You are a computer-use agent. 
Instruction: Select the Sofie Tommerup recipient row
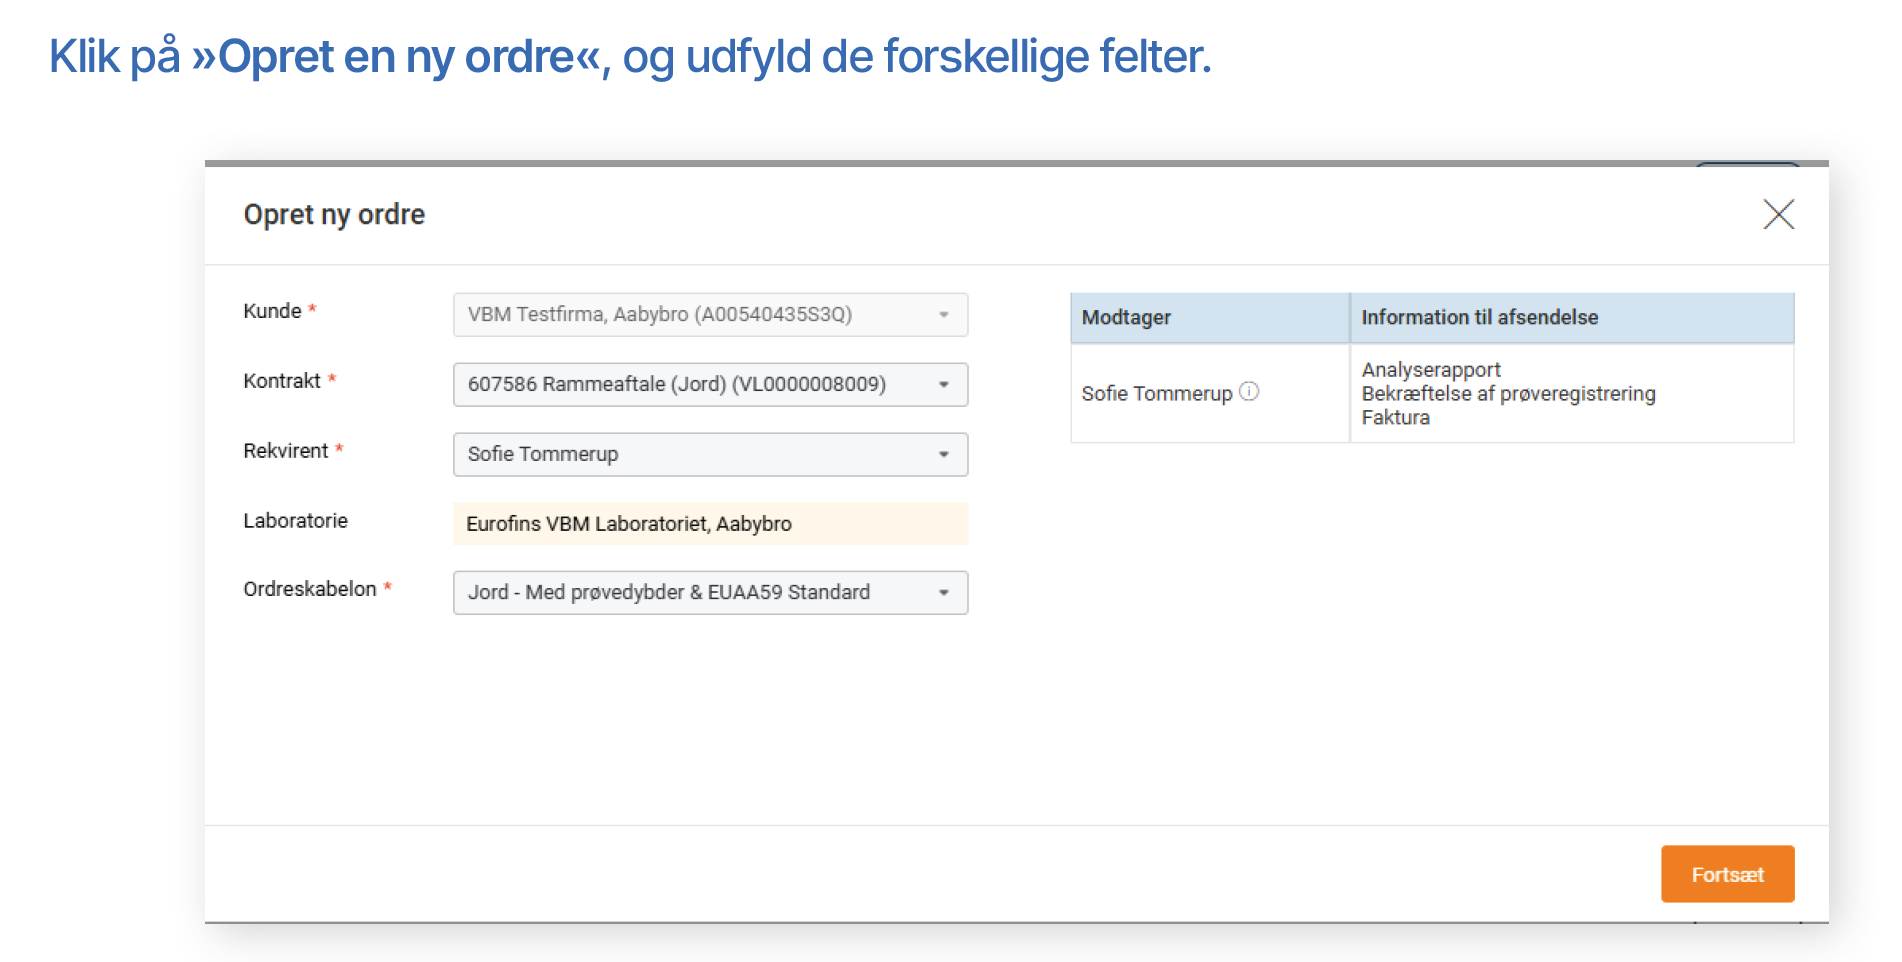click(1155, 393)
